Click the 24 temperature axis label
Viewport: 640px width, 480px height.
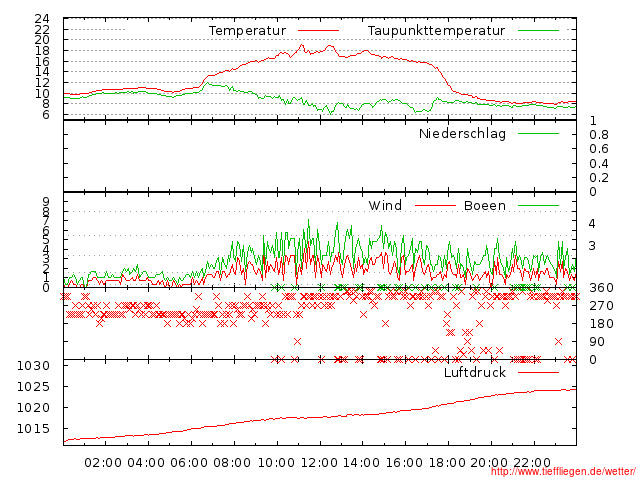click(x=42, y=19)
